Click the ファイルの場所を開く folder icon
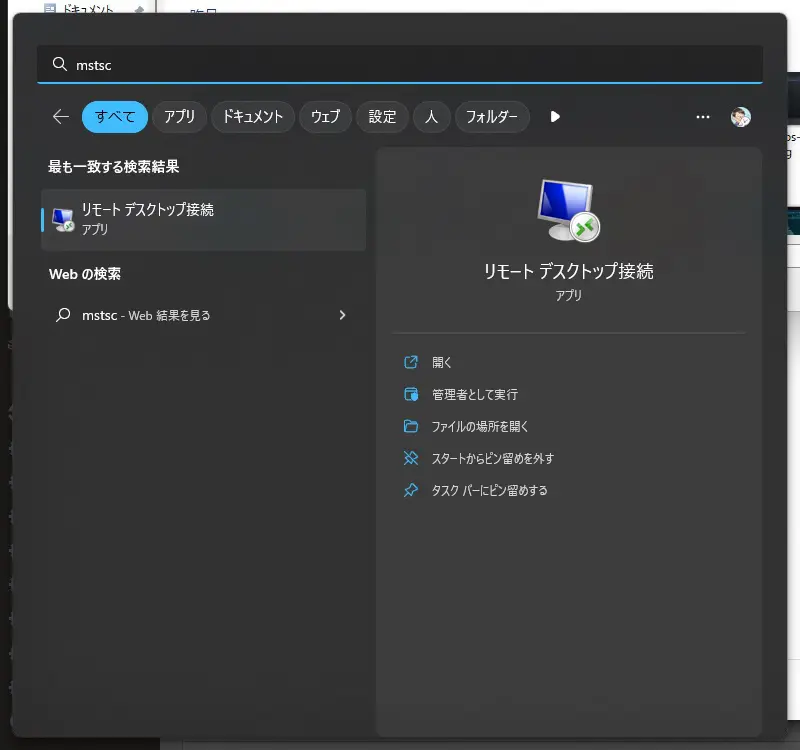Screen dimensions: 800x750 [x=410, y=426]
